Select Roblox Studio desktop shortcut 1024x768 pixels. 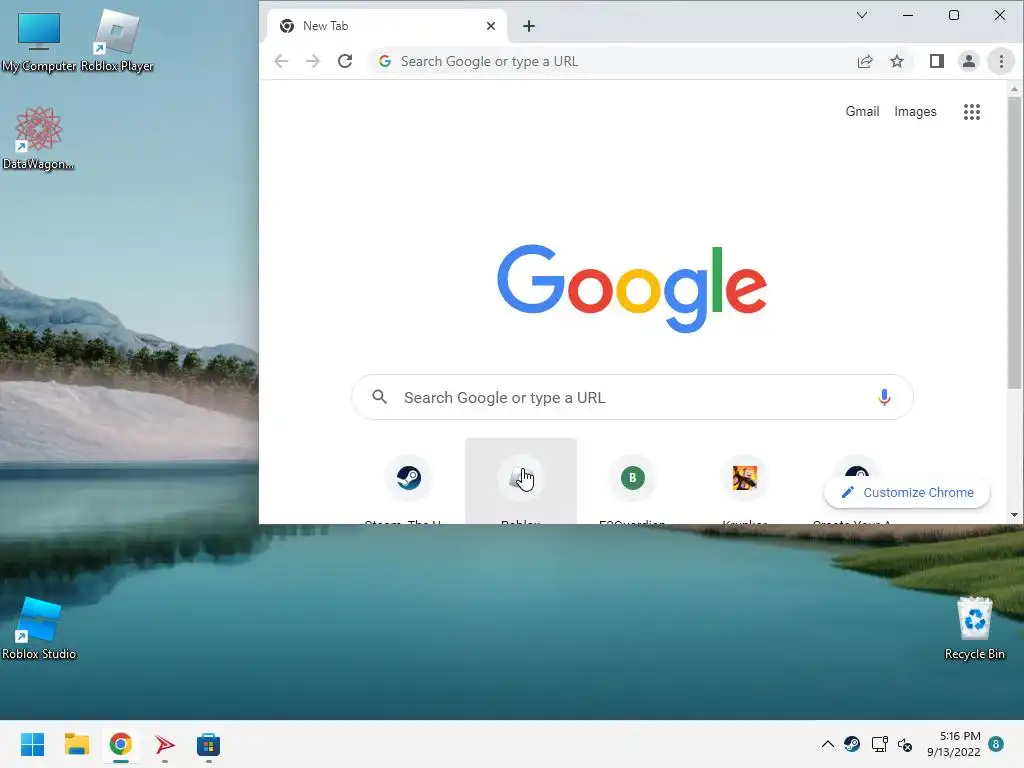coord(39,628)
